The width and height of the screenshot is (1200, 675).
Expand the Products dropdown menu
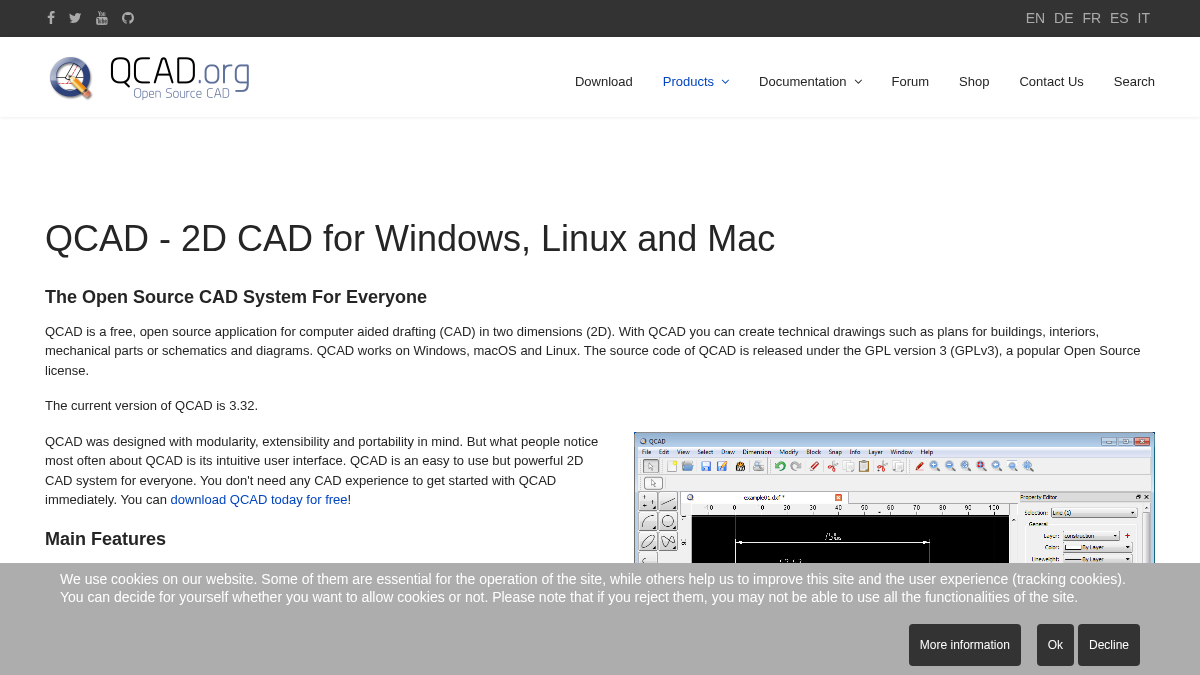[x=696, y=81]
